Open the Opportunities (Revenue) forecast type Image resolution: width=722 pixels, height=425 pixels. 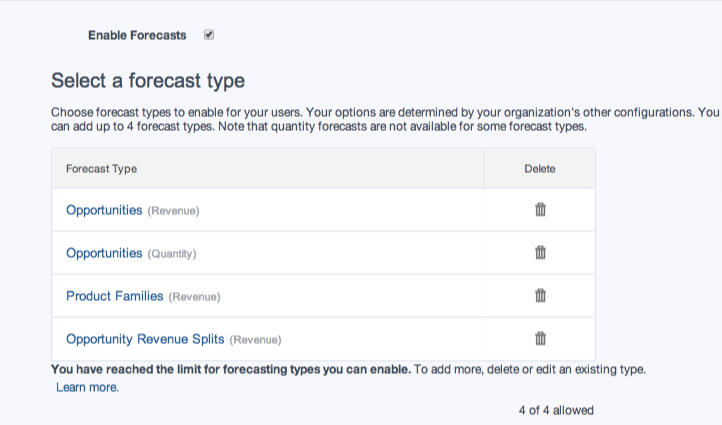pyautogui.click(x=104, y=210)
